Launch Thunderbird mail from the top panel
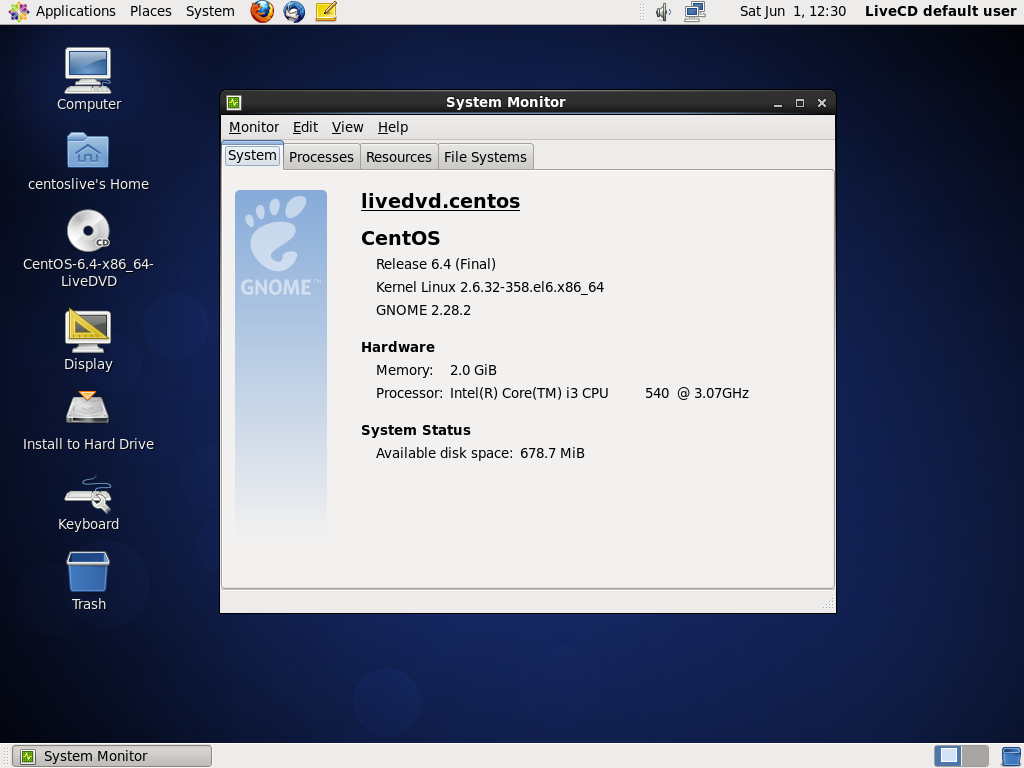The width and height of the screenshot is (1024, 768). 294,11
